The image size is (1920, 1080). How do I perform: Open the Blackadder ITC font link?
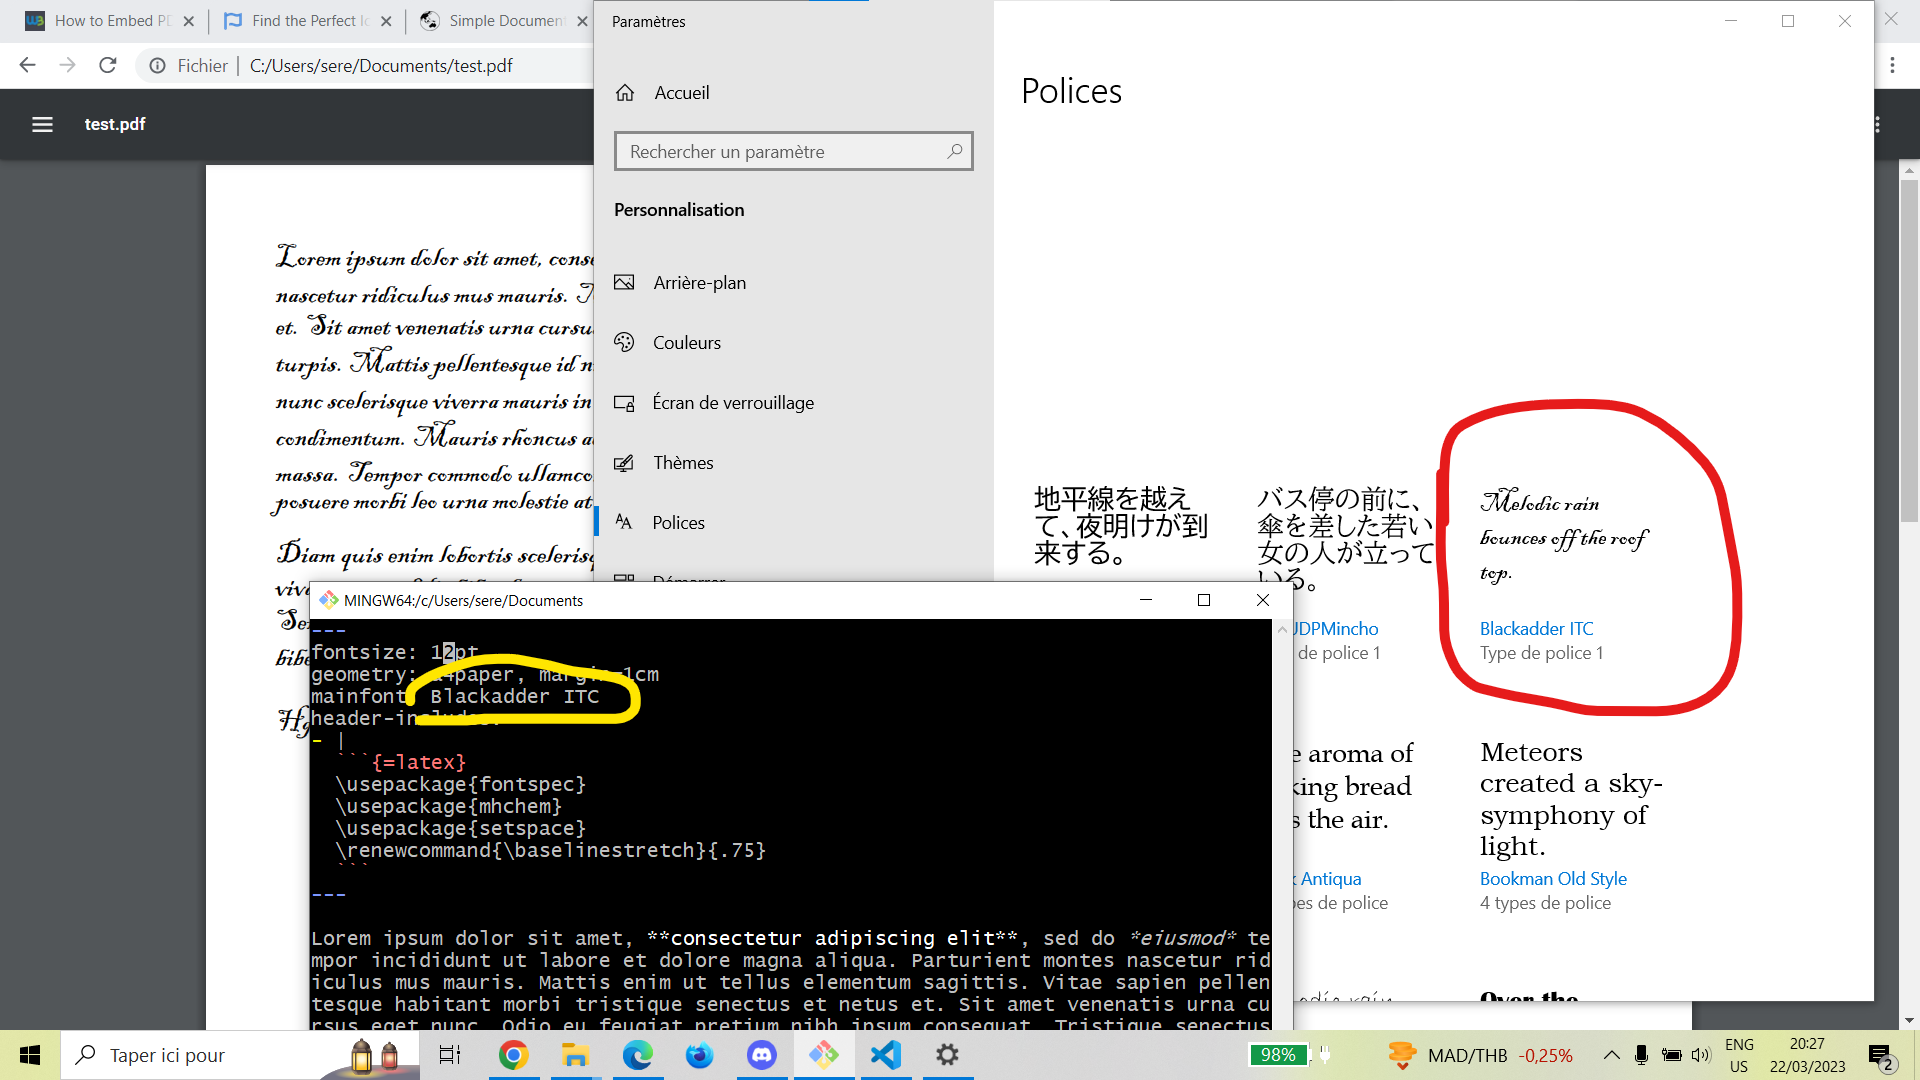click(1536, 629)
